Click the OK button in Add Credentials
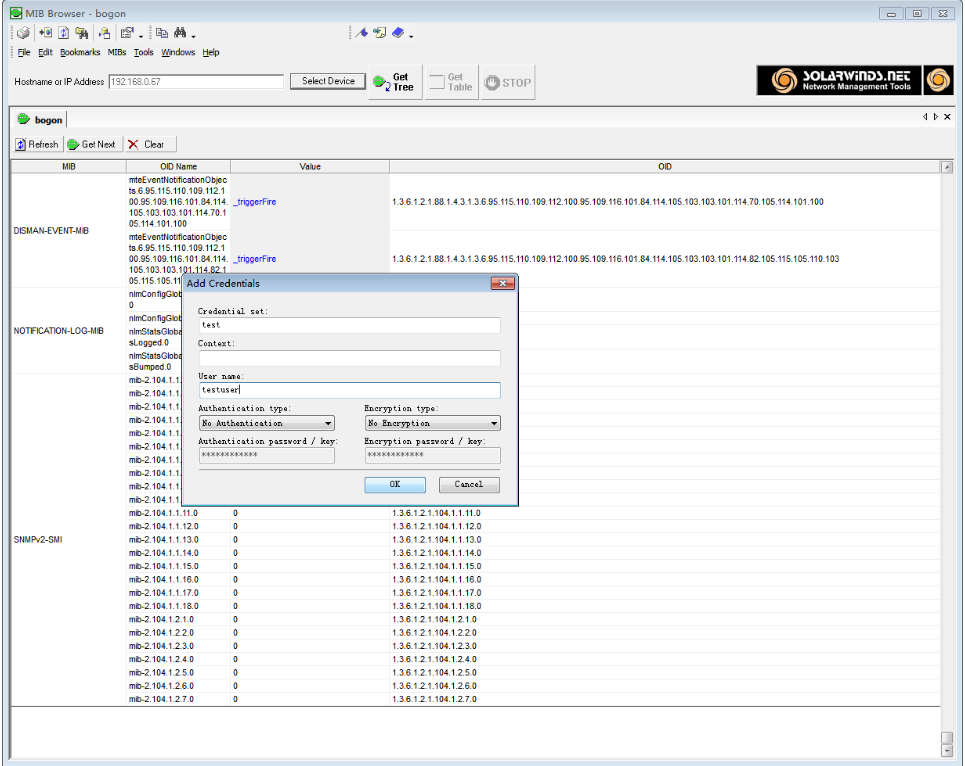The height and width of the screenshot is (766, 965). click(395, 485)
